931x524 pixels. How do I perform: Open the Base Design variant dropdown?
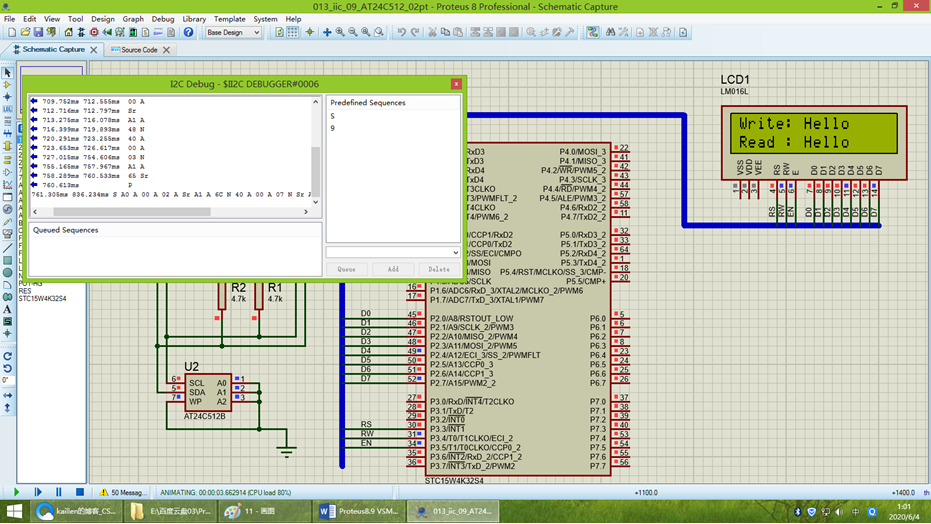click(233, 33)
